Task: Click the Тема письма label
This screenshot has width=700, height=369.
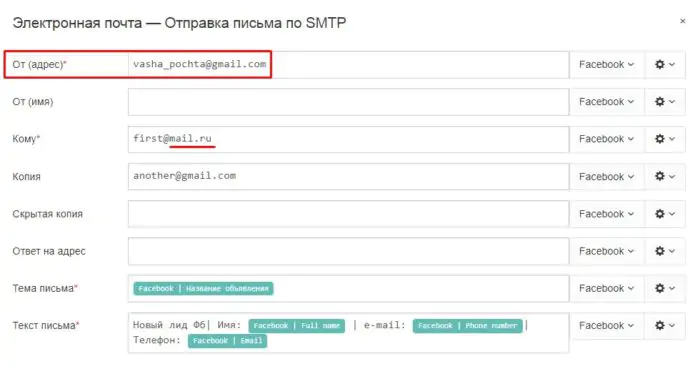Action: point(45,288)
